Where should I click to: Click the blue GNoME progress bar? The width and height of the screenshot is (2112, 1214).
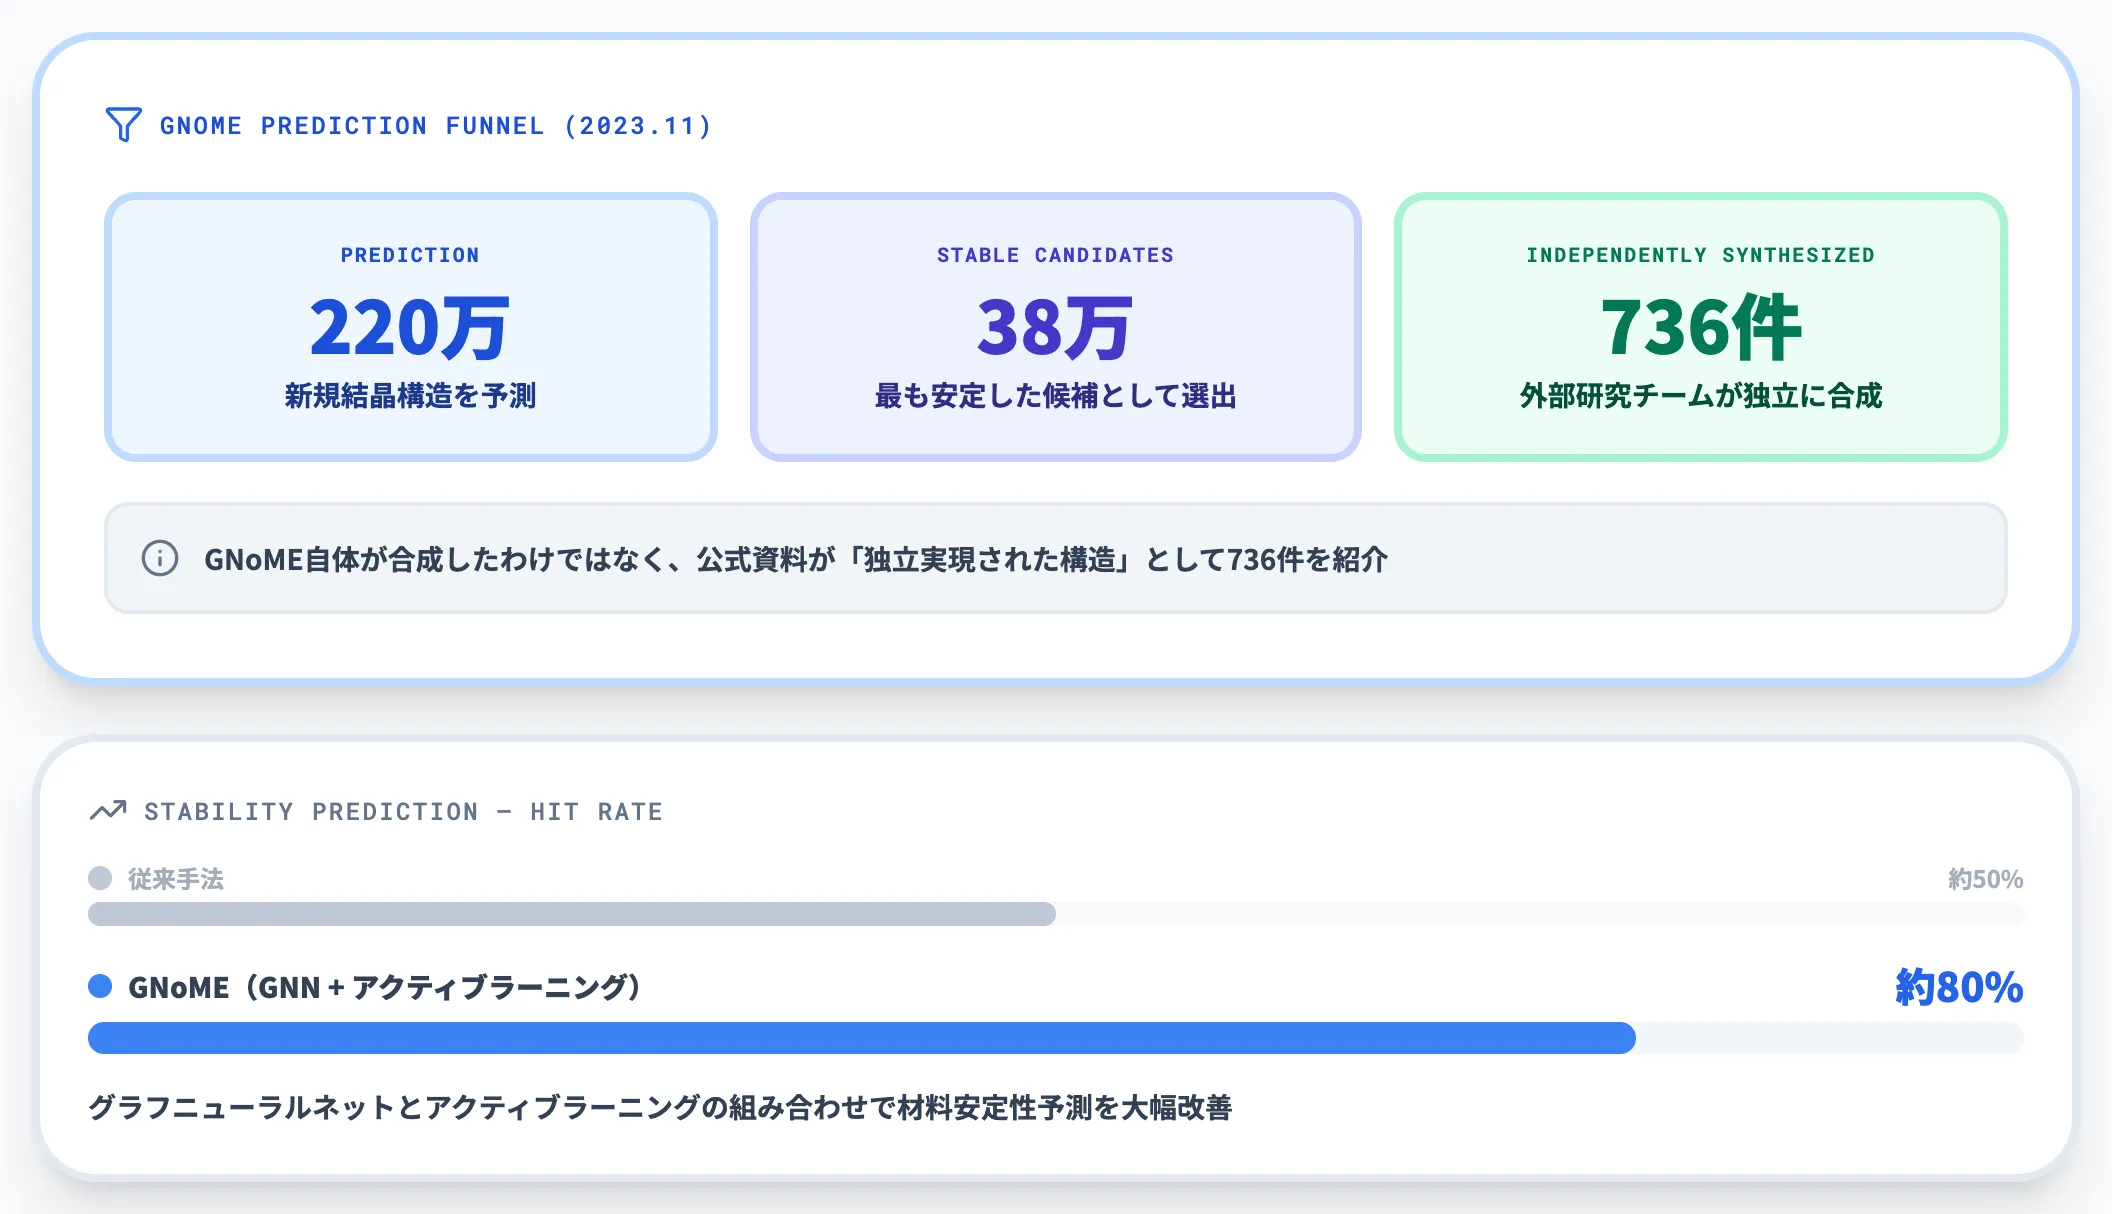[862, 1038]
